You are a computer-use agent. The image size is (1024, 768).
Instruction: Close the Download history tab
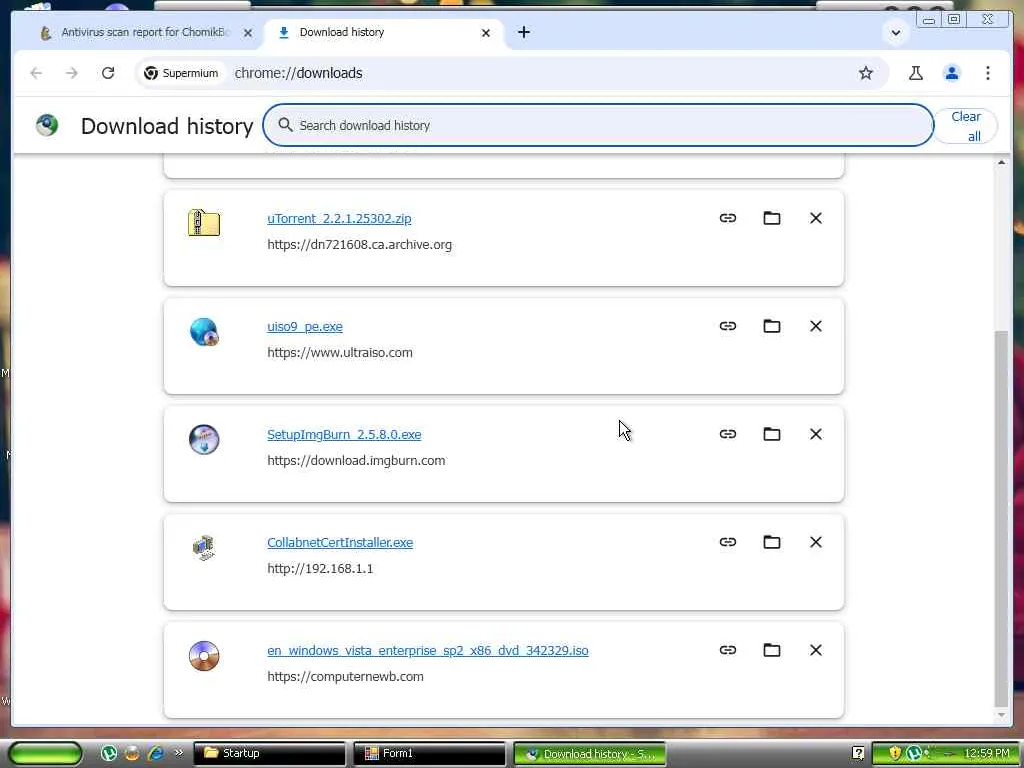pyautogui.click(x=485, y=33)
